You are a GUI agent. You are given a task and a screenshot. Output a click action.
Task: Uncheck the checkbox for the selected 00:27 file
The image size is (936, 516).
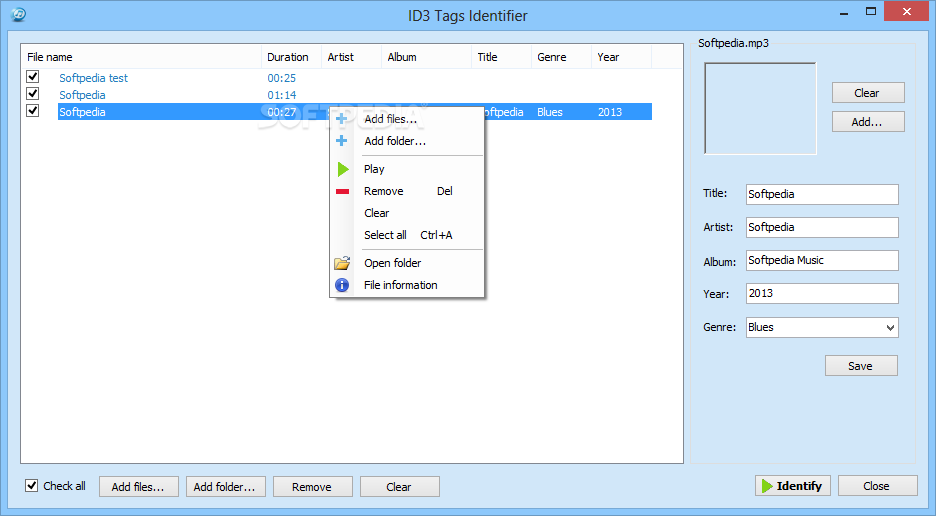(33, 110)
